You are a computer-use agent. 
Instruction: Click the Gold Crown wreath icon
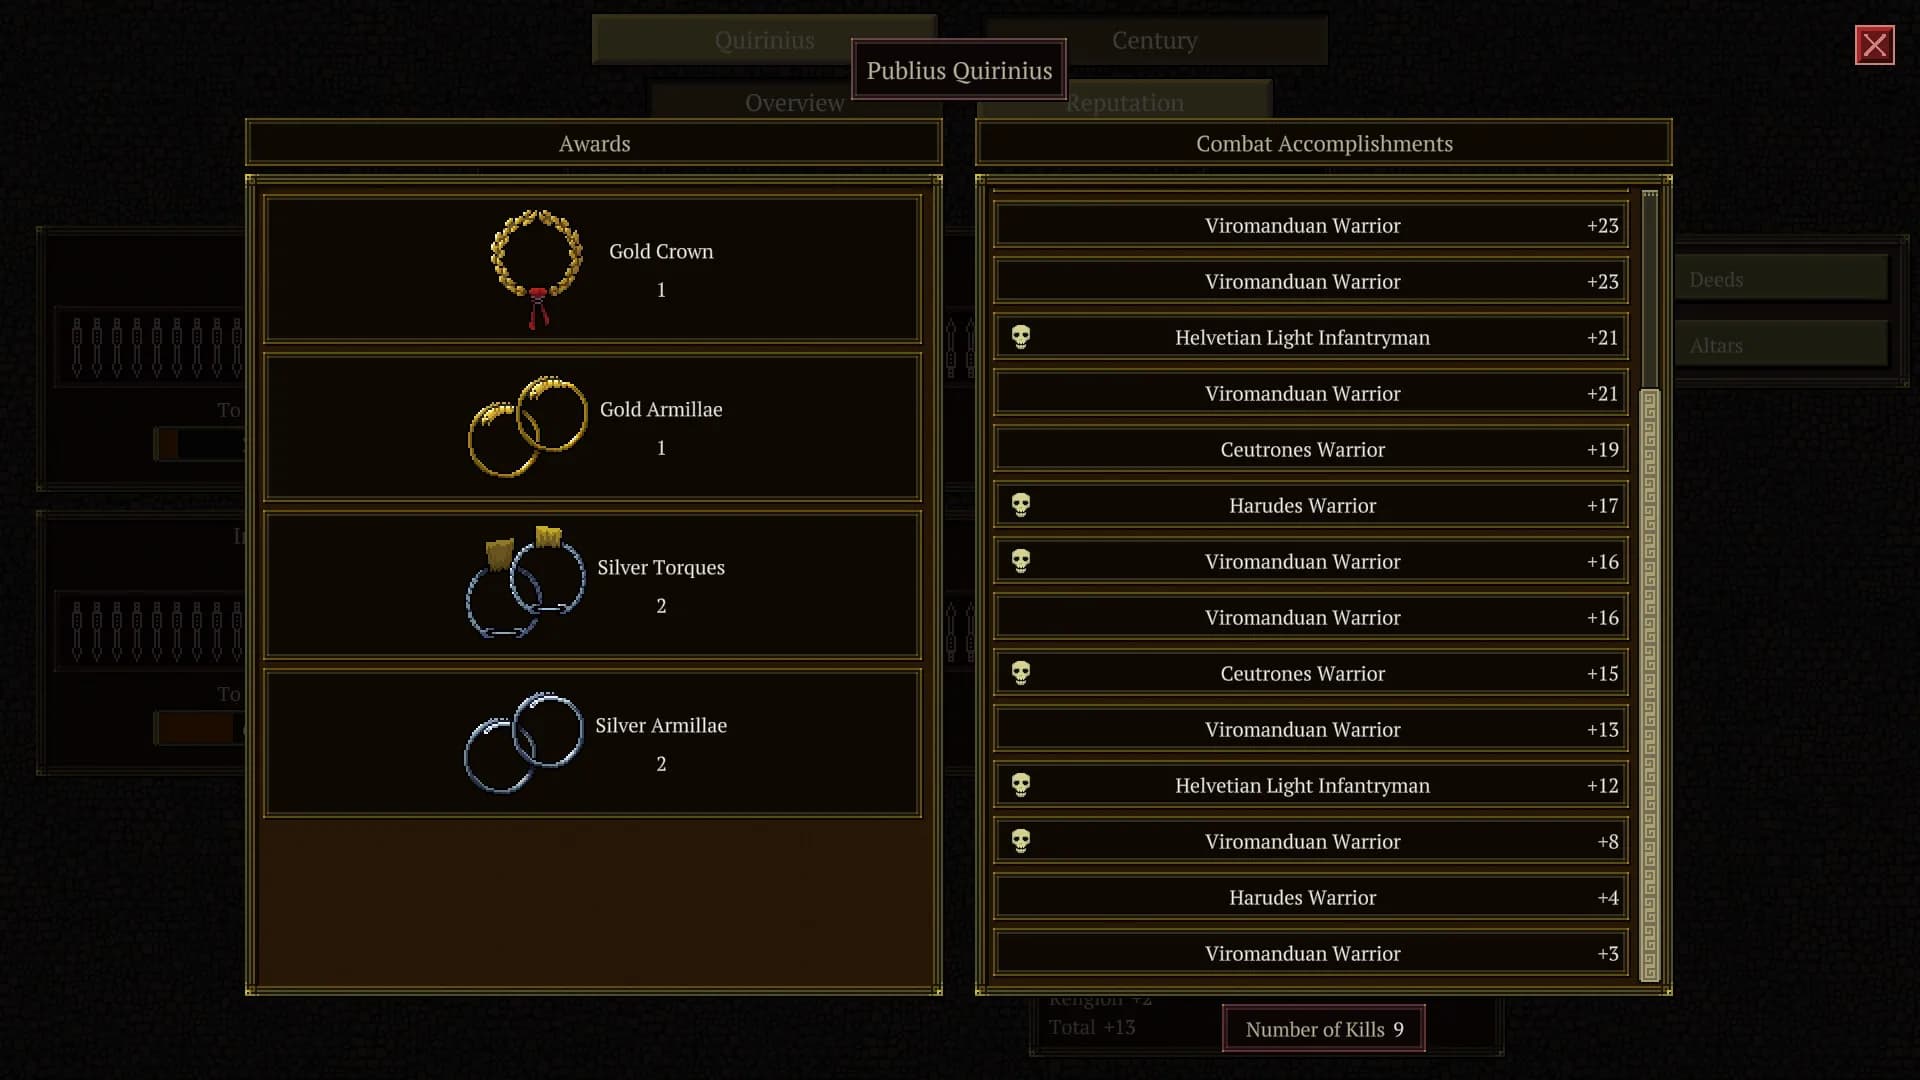coord(537,269)
